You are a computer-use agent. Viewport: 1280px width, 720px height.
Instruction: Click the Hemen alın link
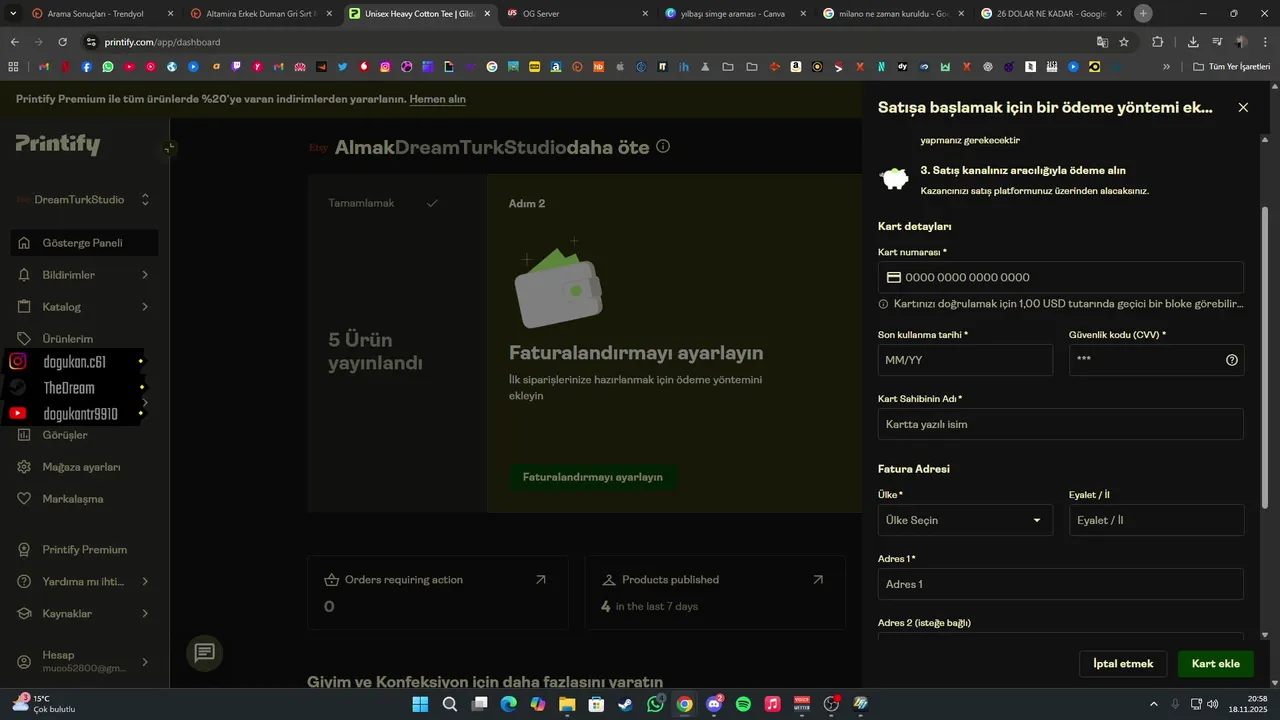437,99
